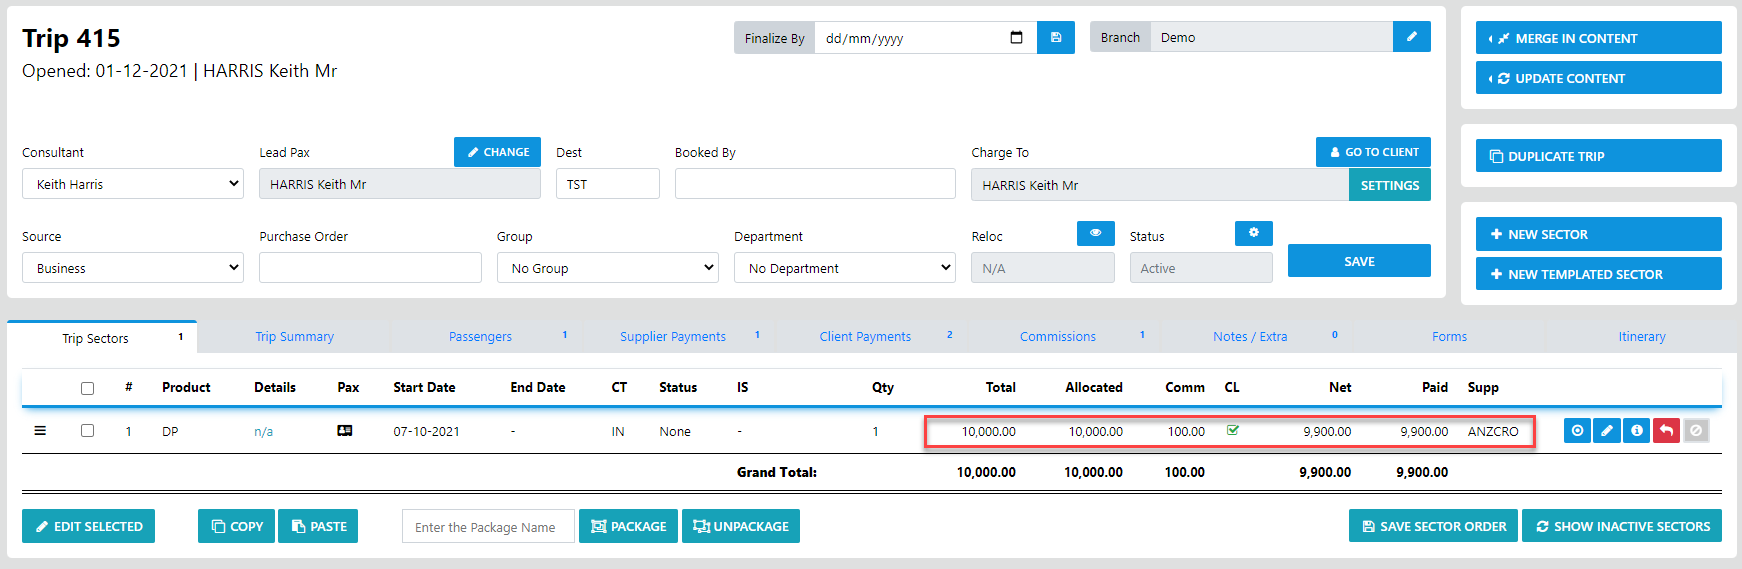1742x569 pixels.
Task: Switch to the Trip Summary tab
Action: click(x=294, y=337)
